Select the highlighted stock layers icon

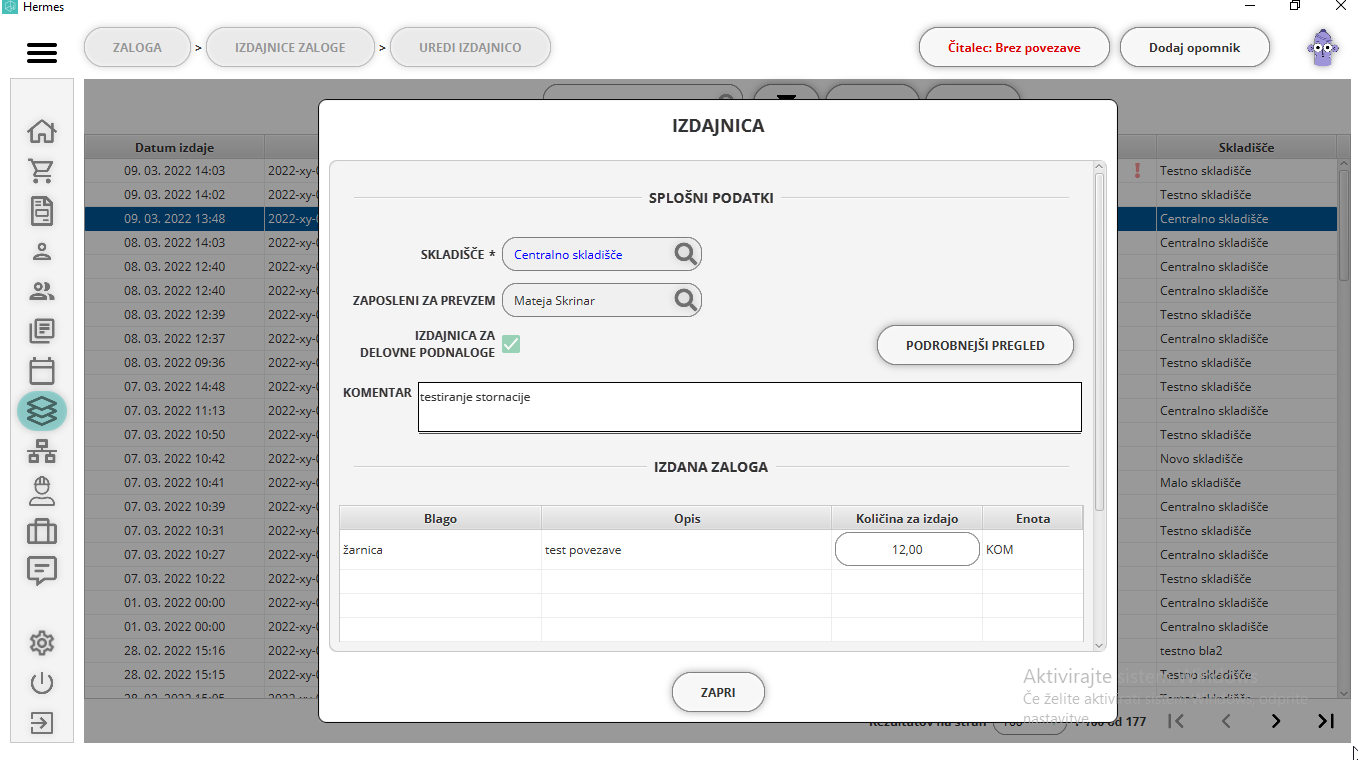coord(42,411)
